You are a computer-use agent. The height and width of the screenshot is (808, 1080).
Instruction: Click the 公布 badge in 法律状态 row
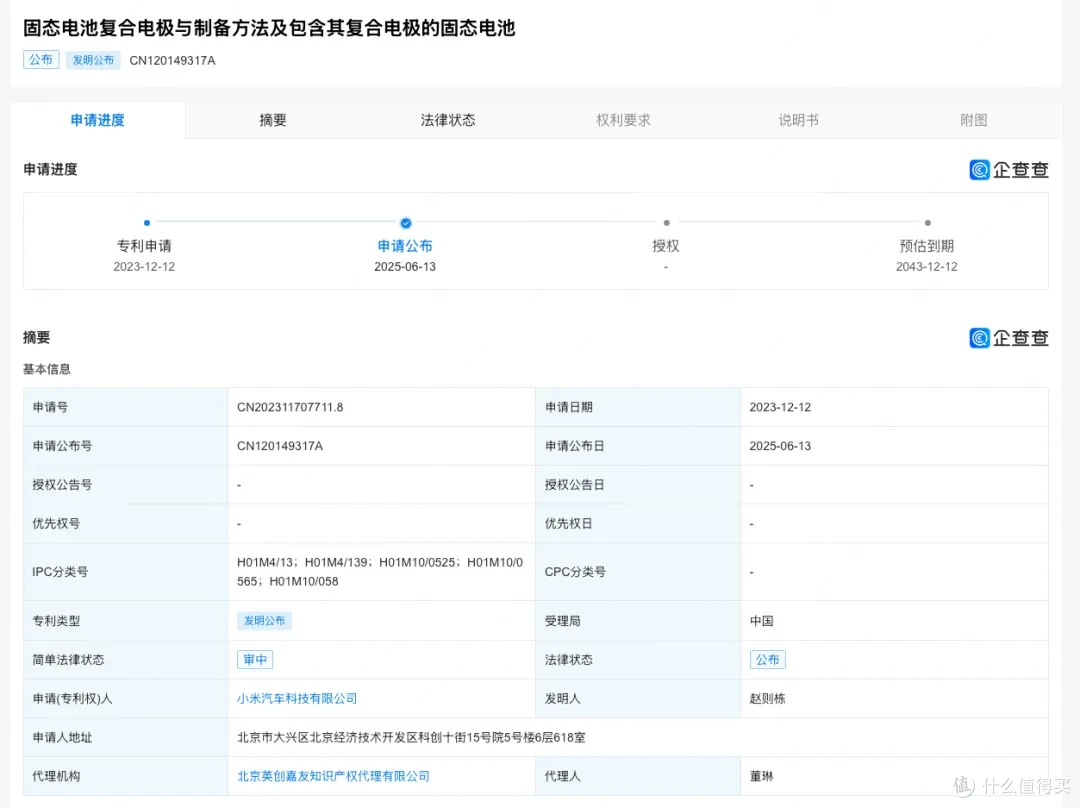click(767, 660)
